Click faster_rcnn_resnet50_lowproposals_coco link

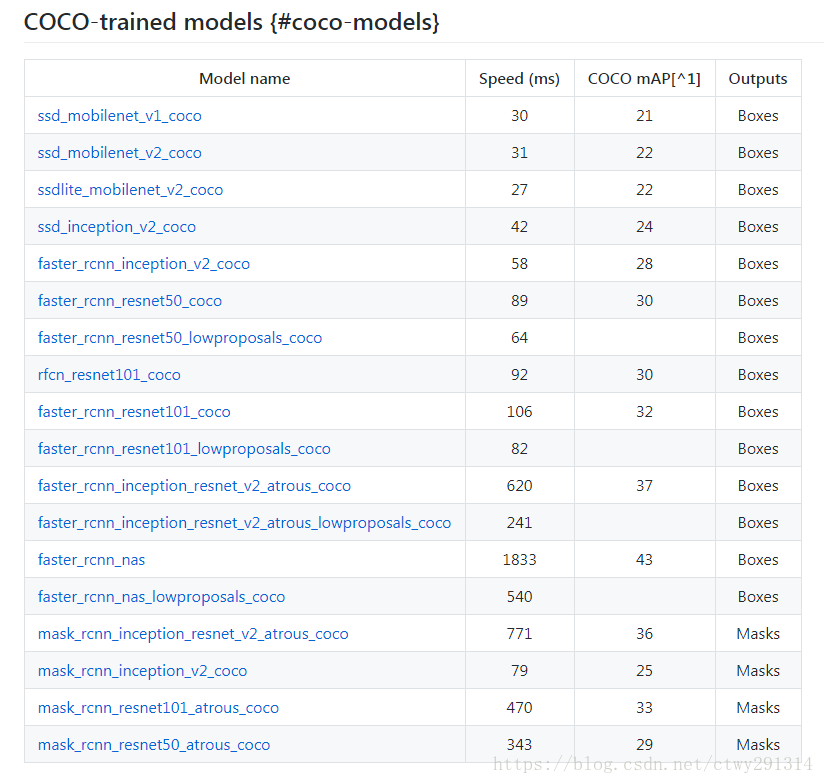(180, 338)
